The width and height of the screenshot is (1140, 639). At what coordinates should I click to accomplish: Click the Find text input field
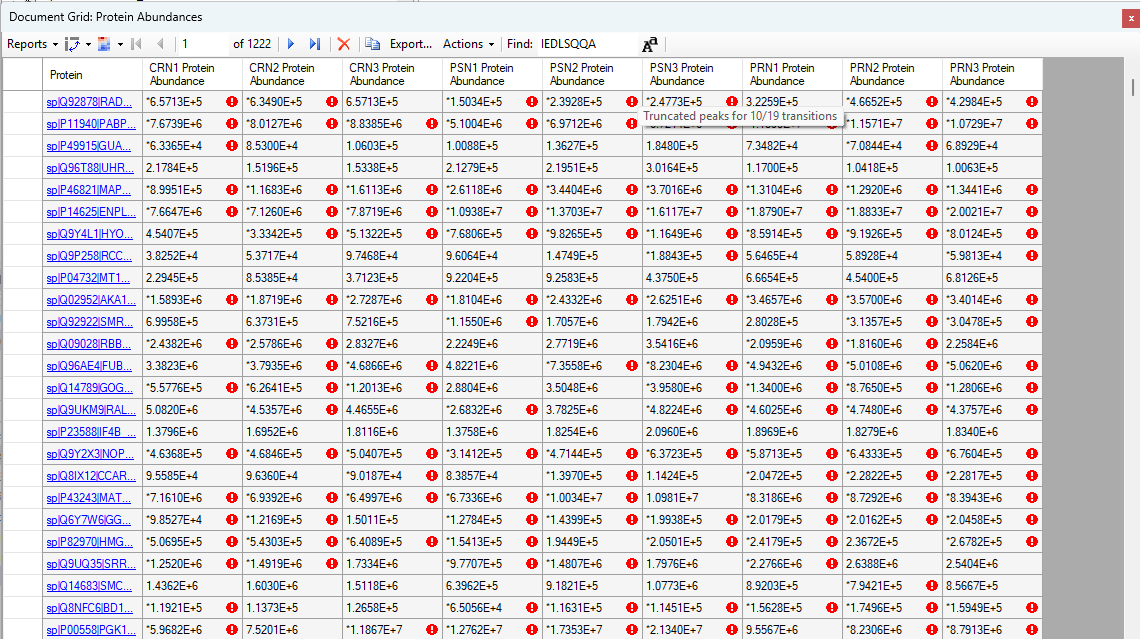pos(586,44)
